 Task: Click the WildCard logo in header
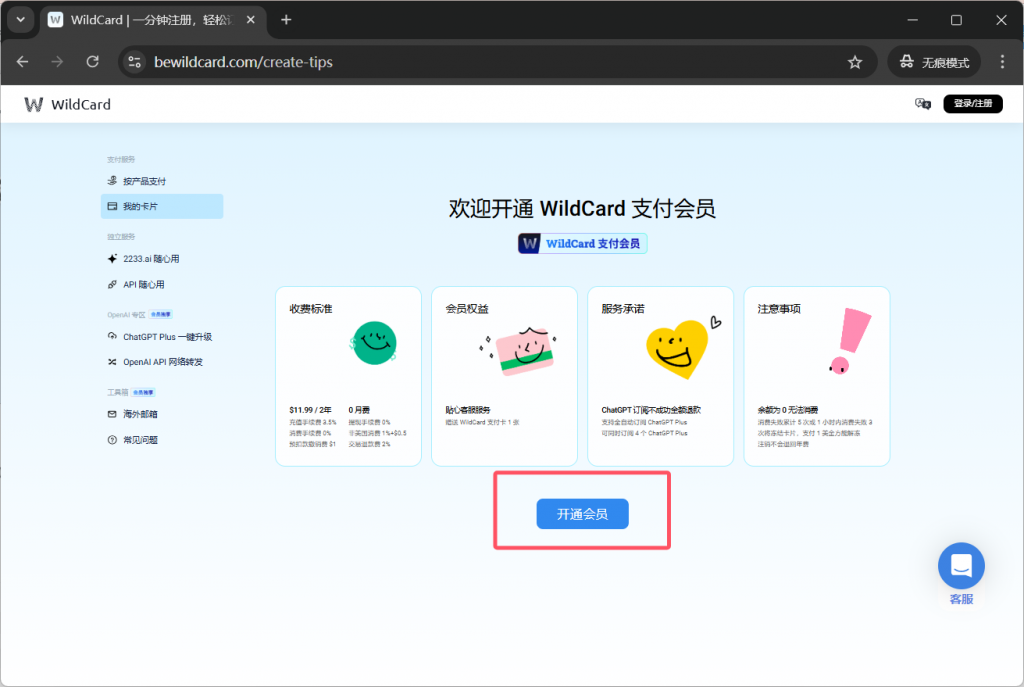tap(67, 104)
